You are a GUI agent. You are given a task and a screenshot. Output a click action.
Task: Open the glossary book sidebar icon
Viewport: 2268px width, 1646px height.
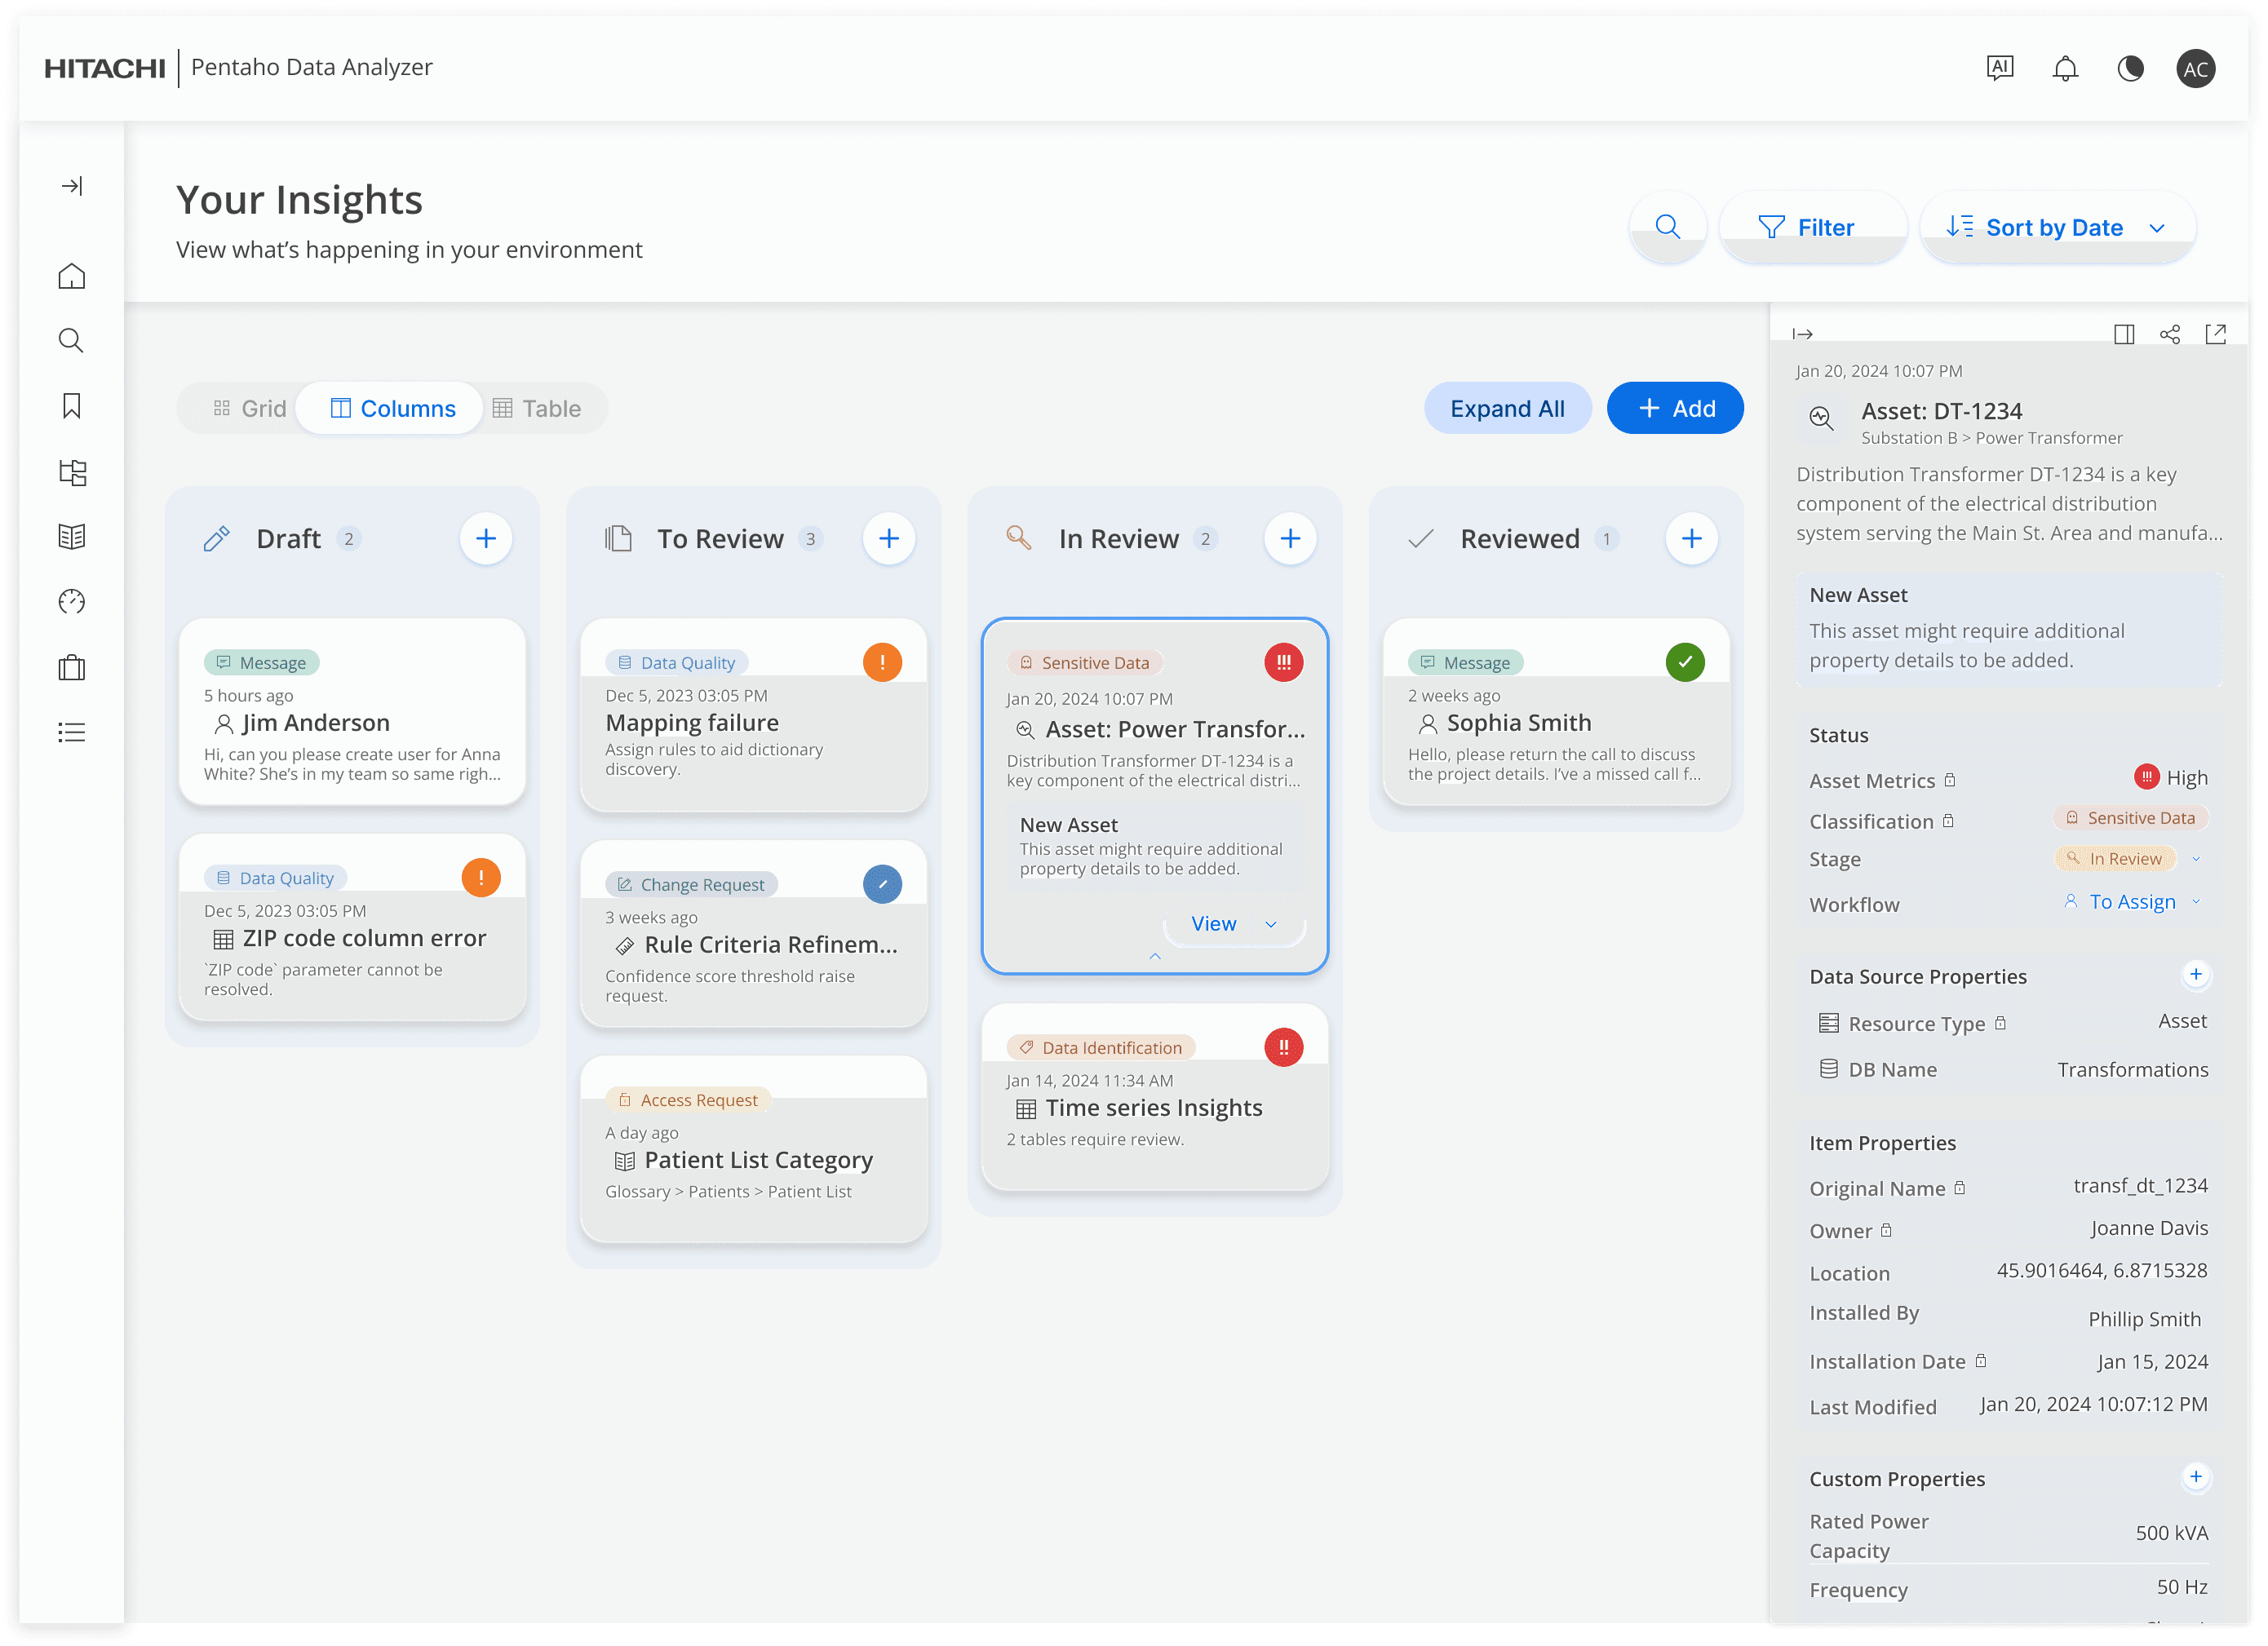72,537
